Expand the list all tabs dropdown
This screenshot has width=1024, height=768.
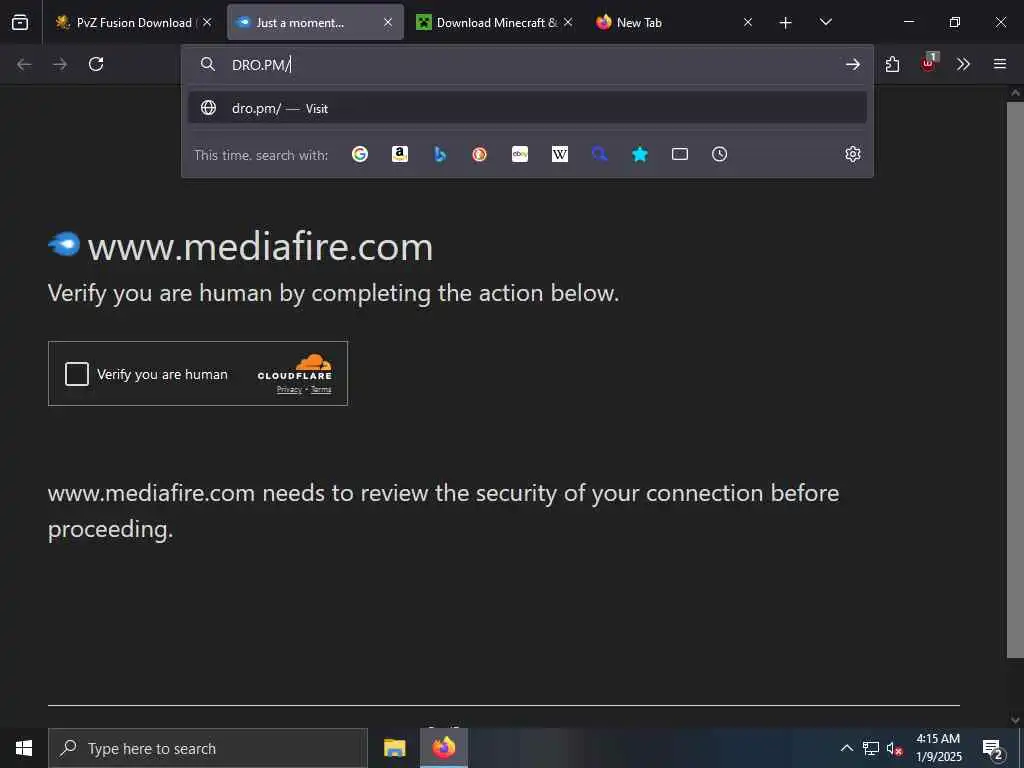[x=825, y=22]
